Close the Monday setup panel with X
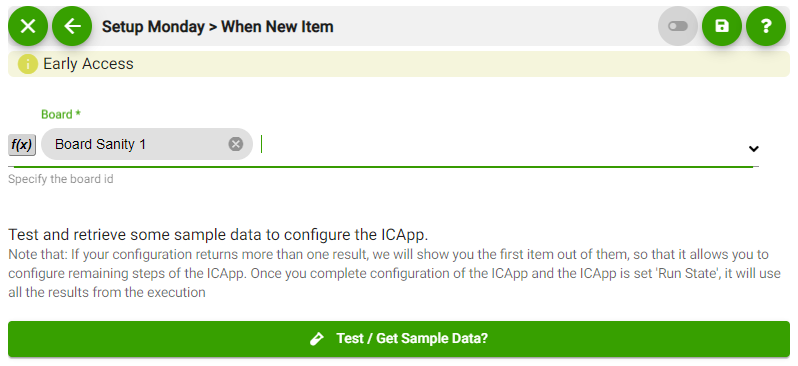Viewport: 798px width, 366px height. (28, 26)
